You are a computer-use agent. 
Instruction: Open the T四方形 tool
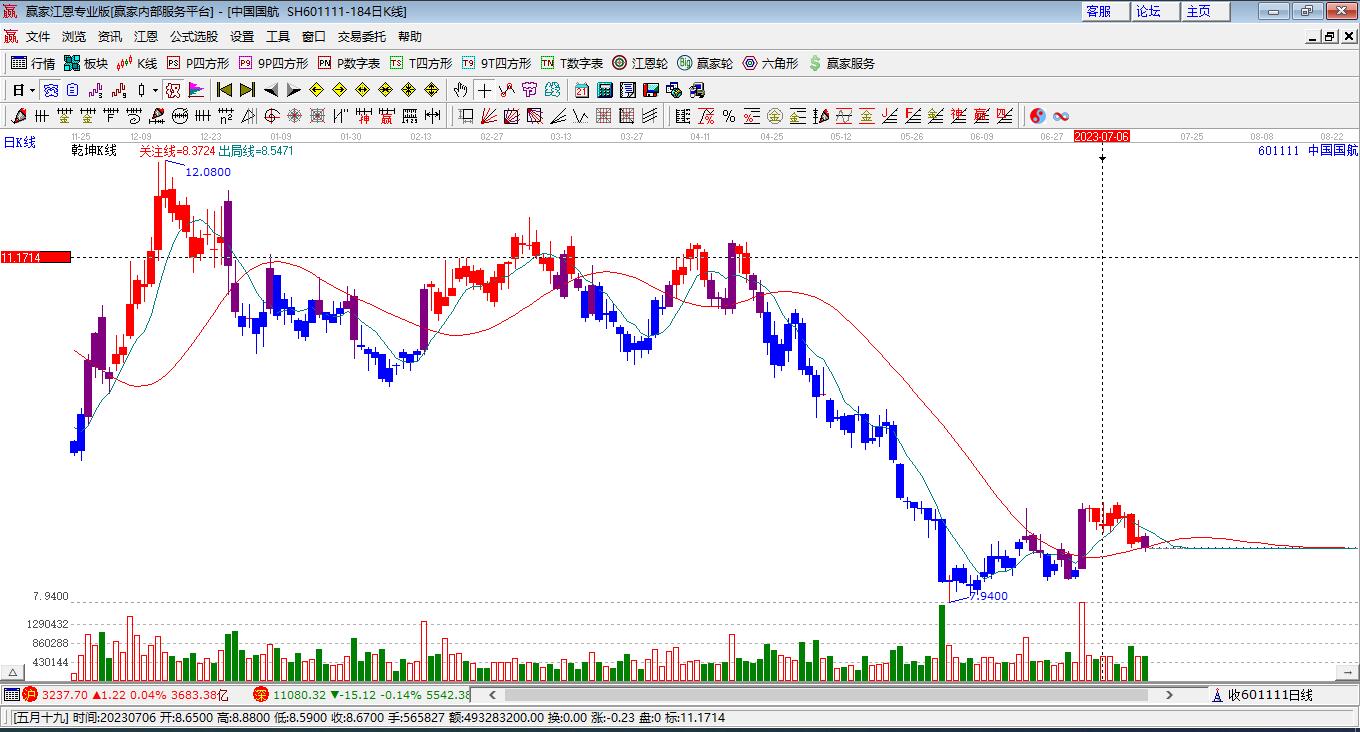[420, 63]
